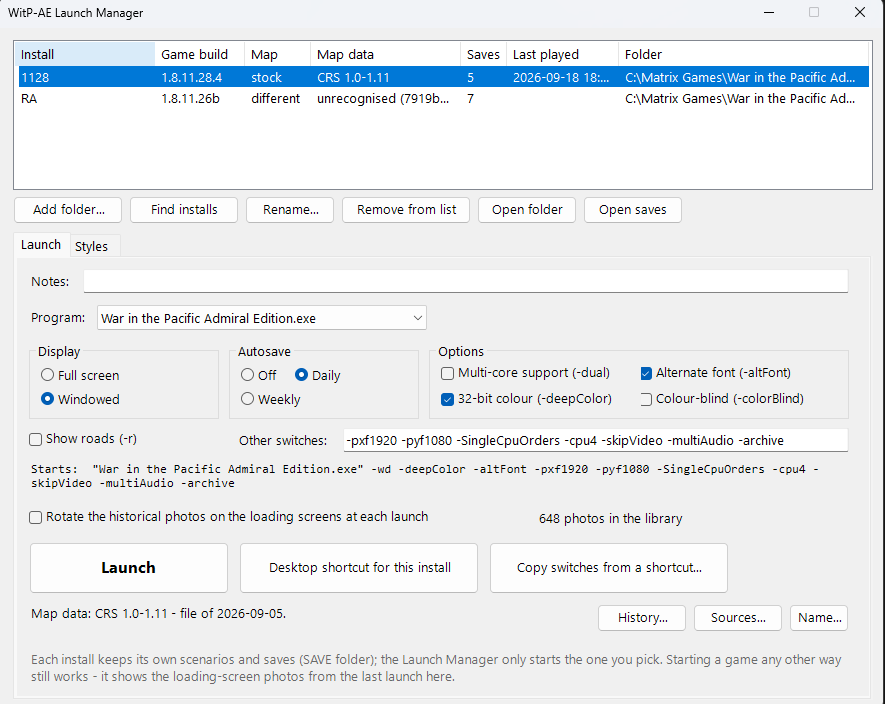Select the RA install row
Viewport: 885px width, 704px height.
[444, 98]
